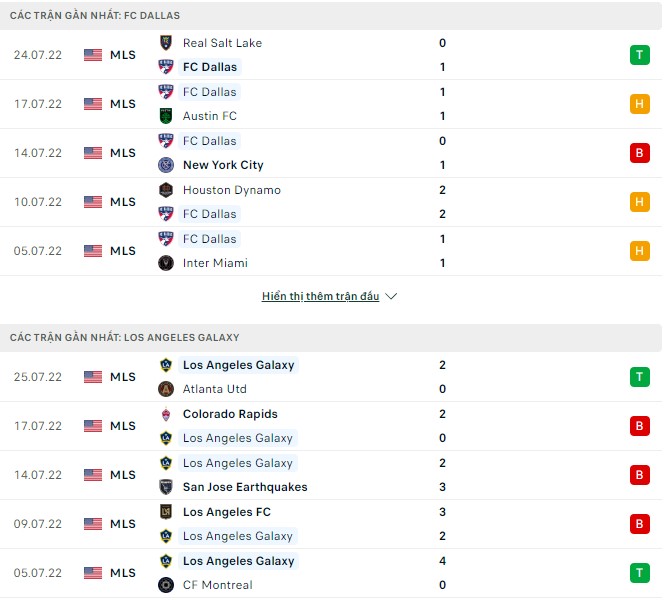This screenshot has width=667, height=600.
Task: Click the Atlanta Utd team logo
Action: pos(166,389)
